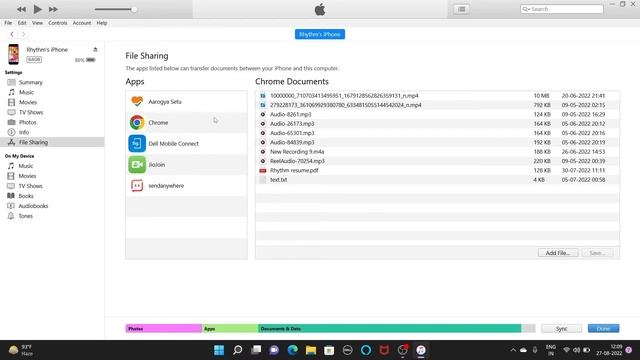Open the Windows Start menu
The image size is (640, 360).
219,350
